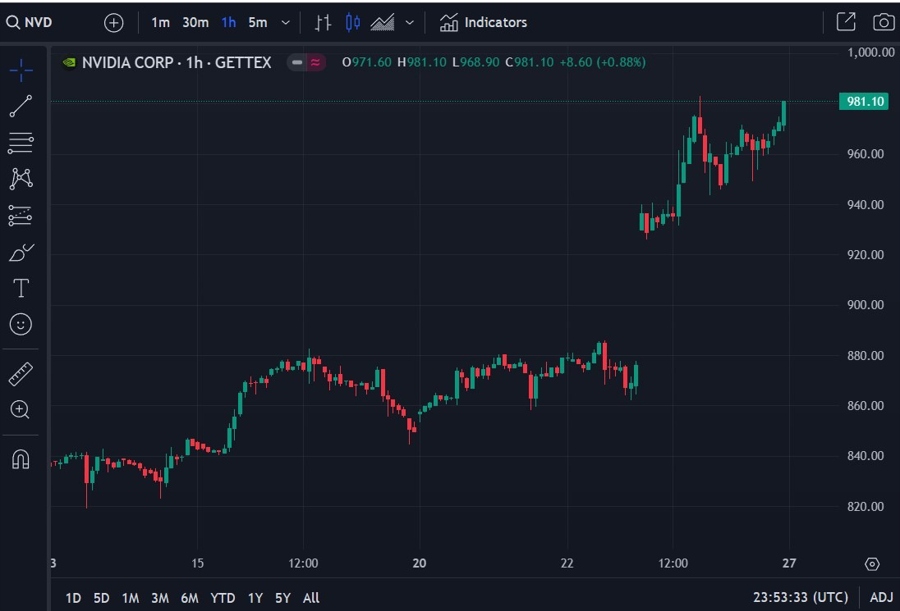Select the forecasting and measurement tool
This screenshot has width=900, height=611.
(x=20, y=215)
